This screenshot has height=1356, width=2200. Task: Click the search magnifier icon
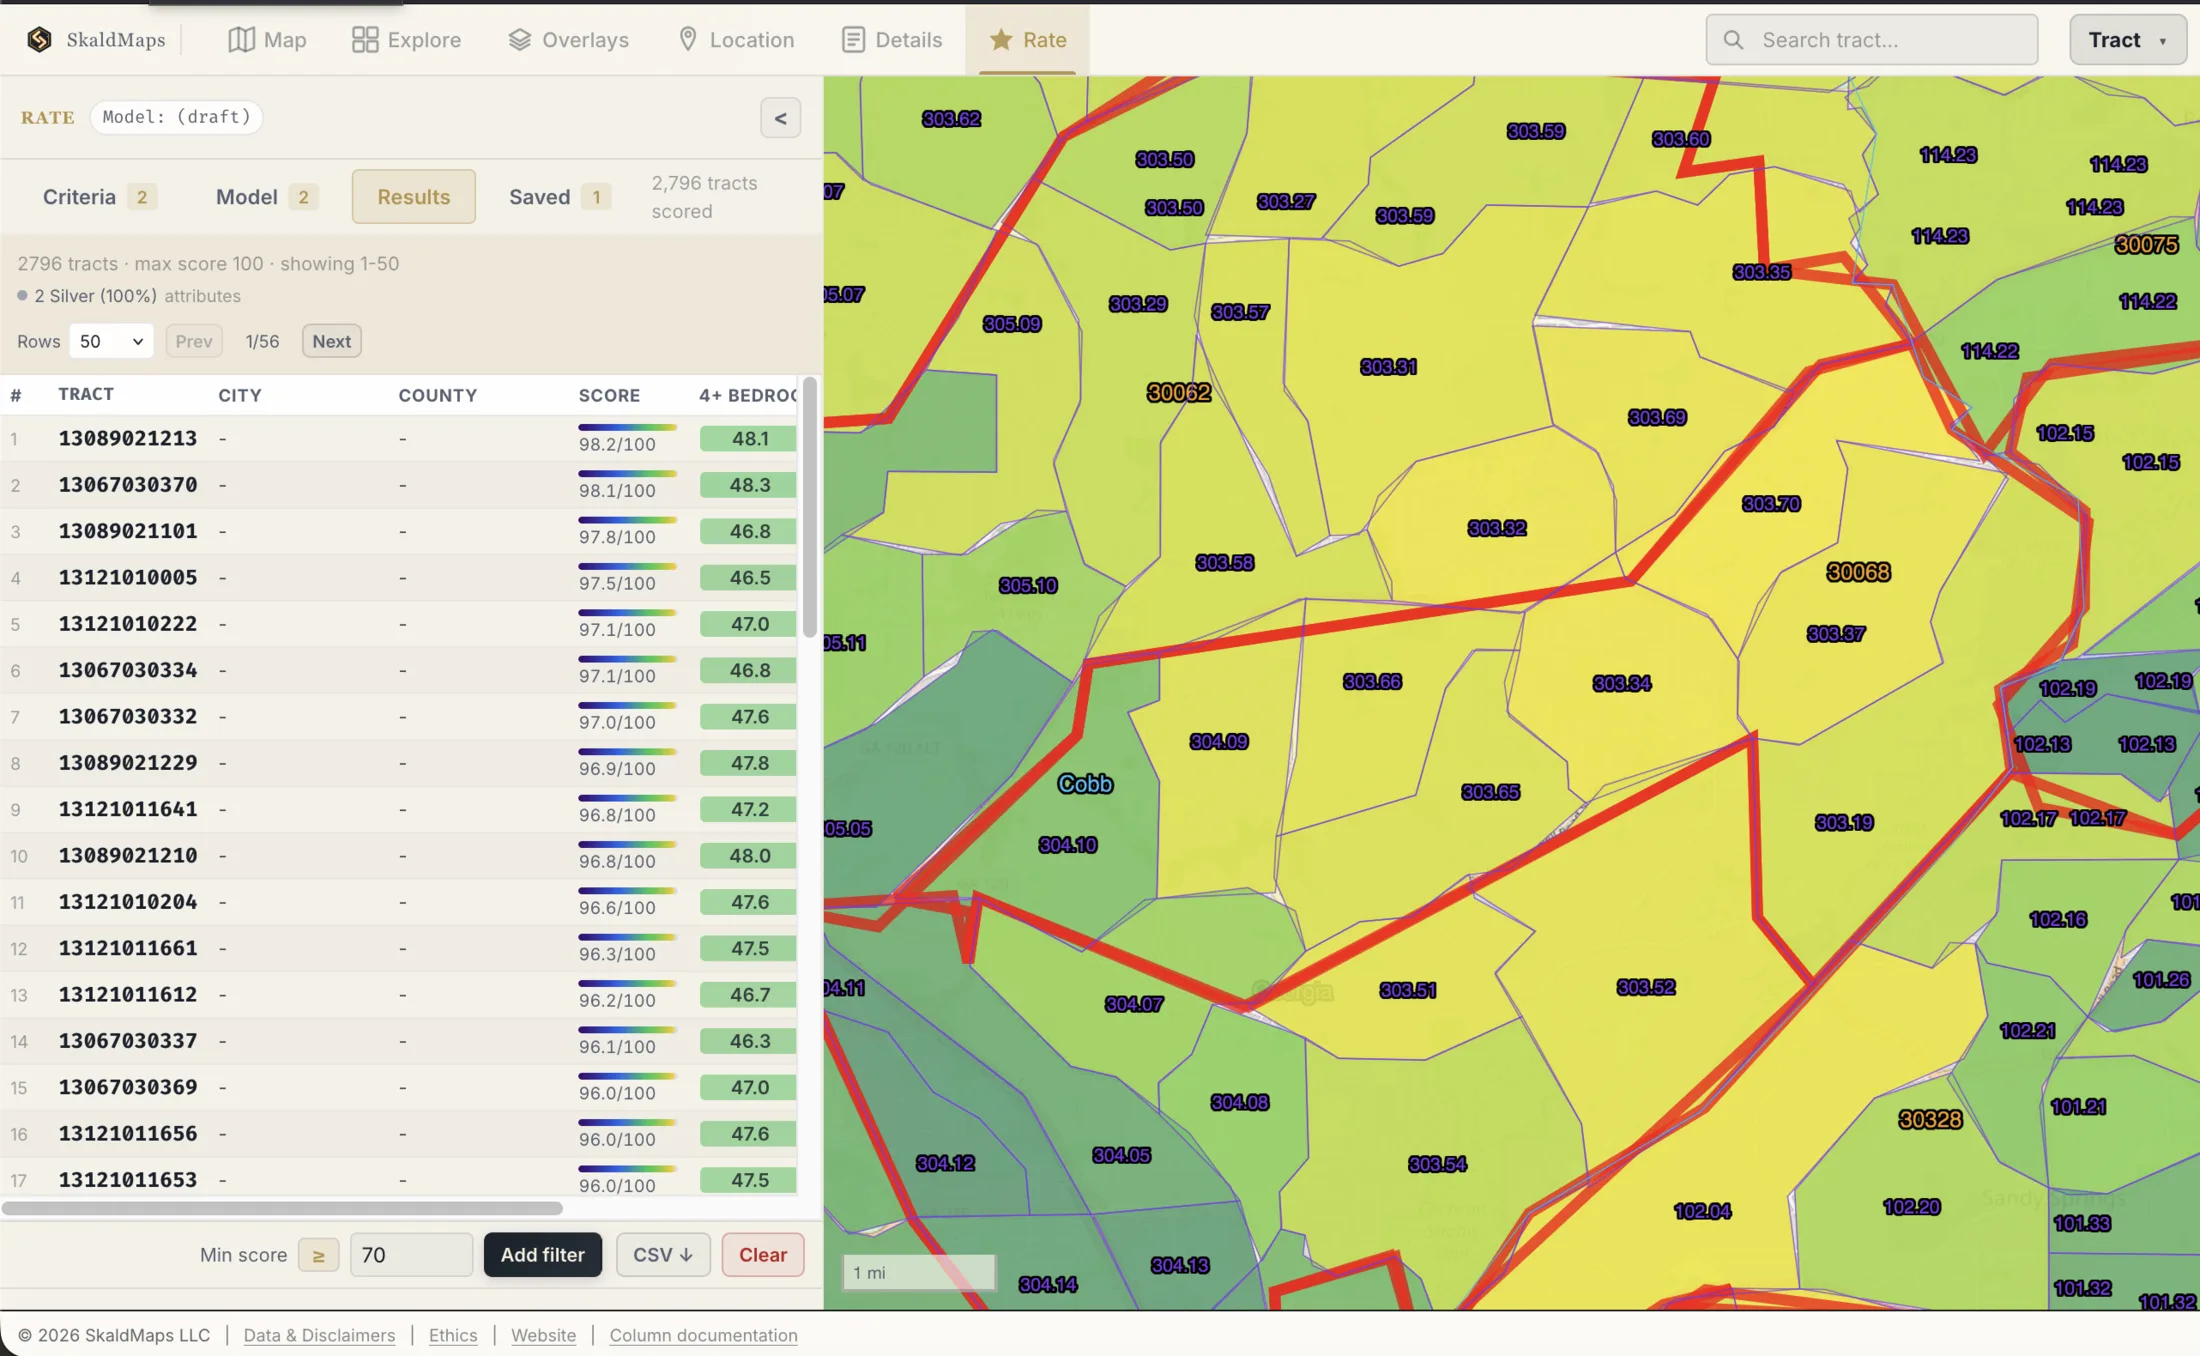[x=1734, y=40]
